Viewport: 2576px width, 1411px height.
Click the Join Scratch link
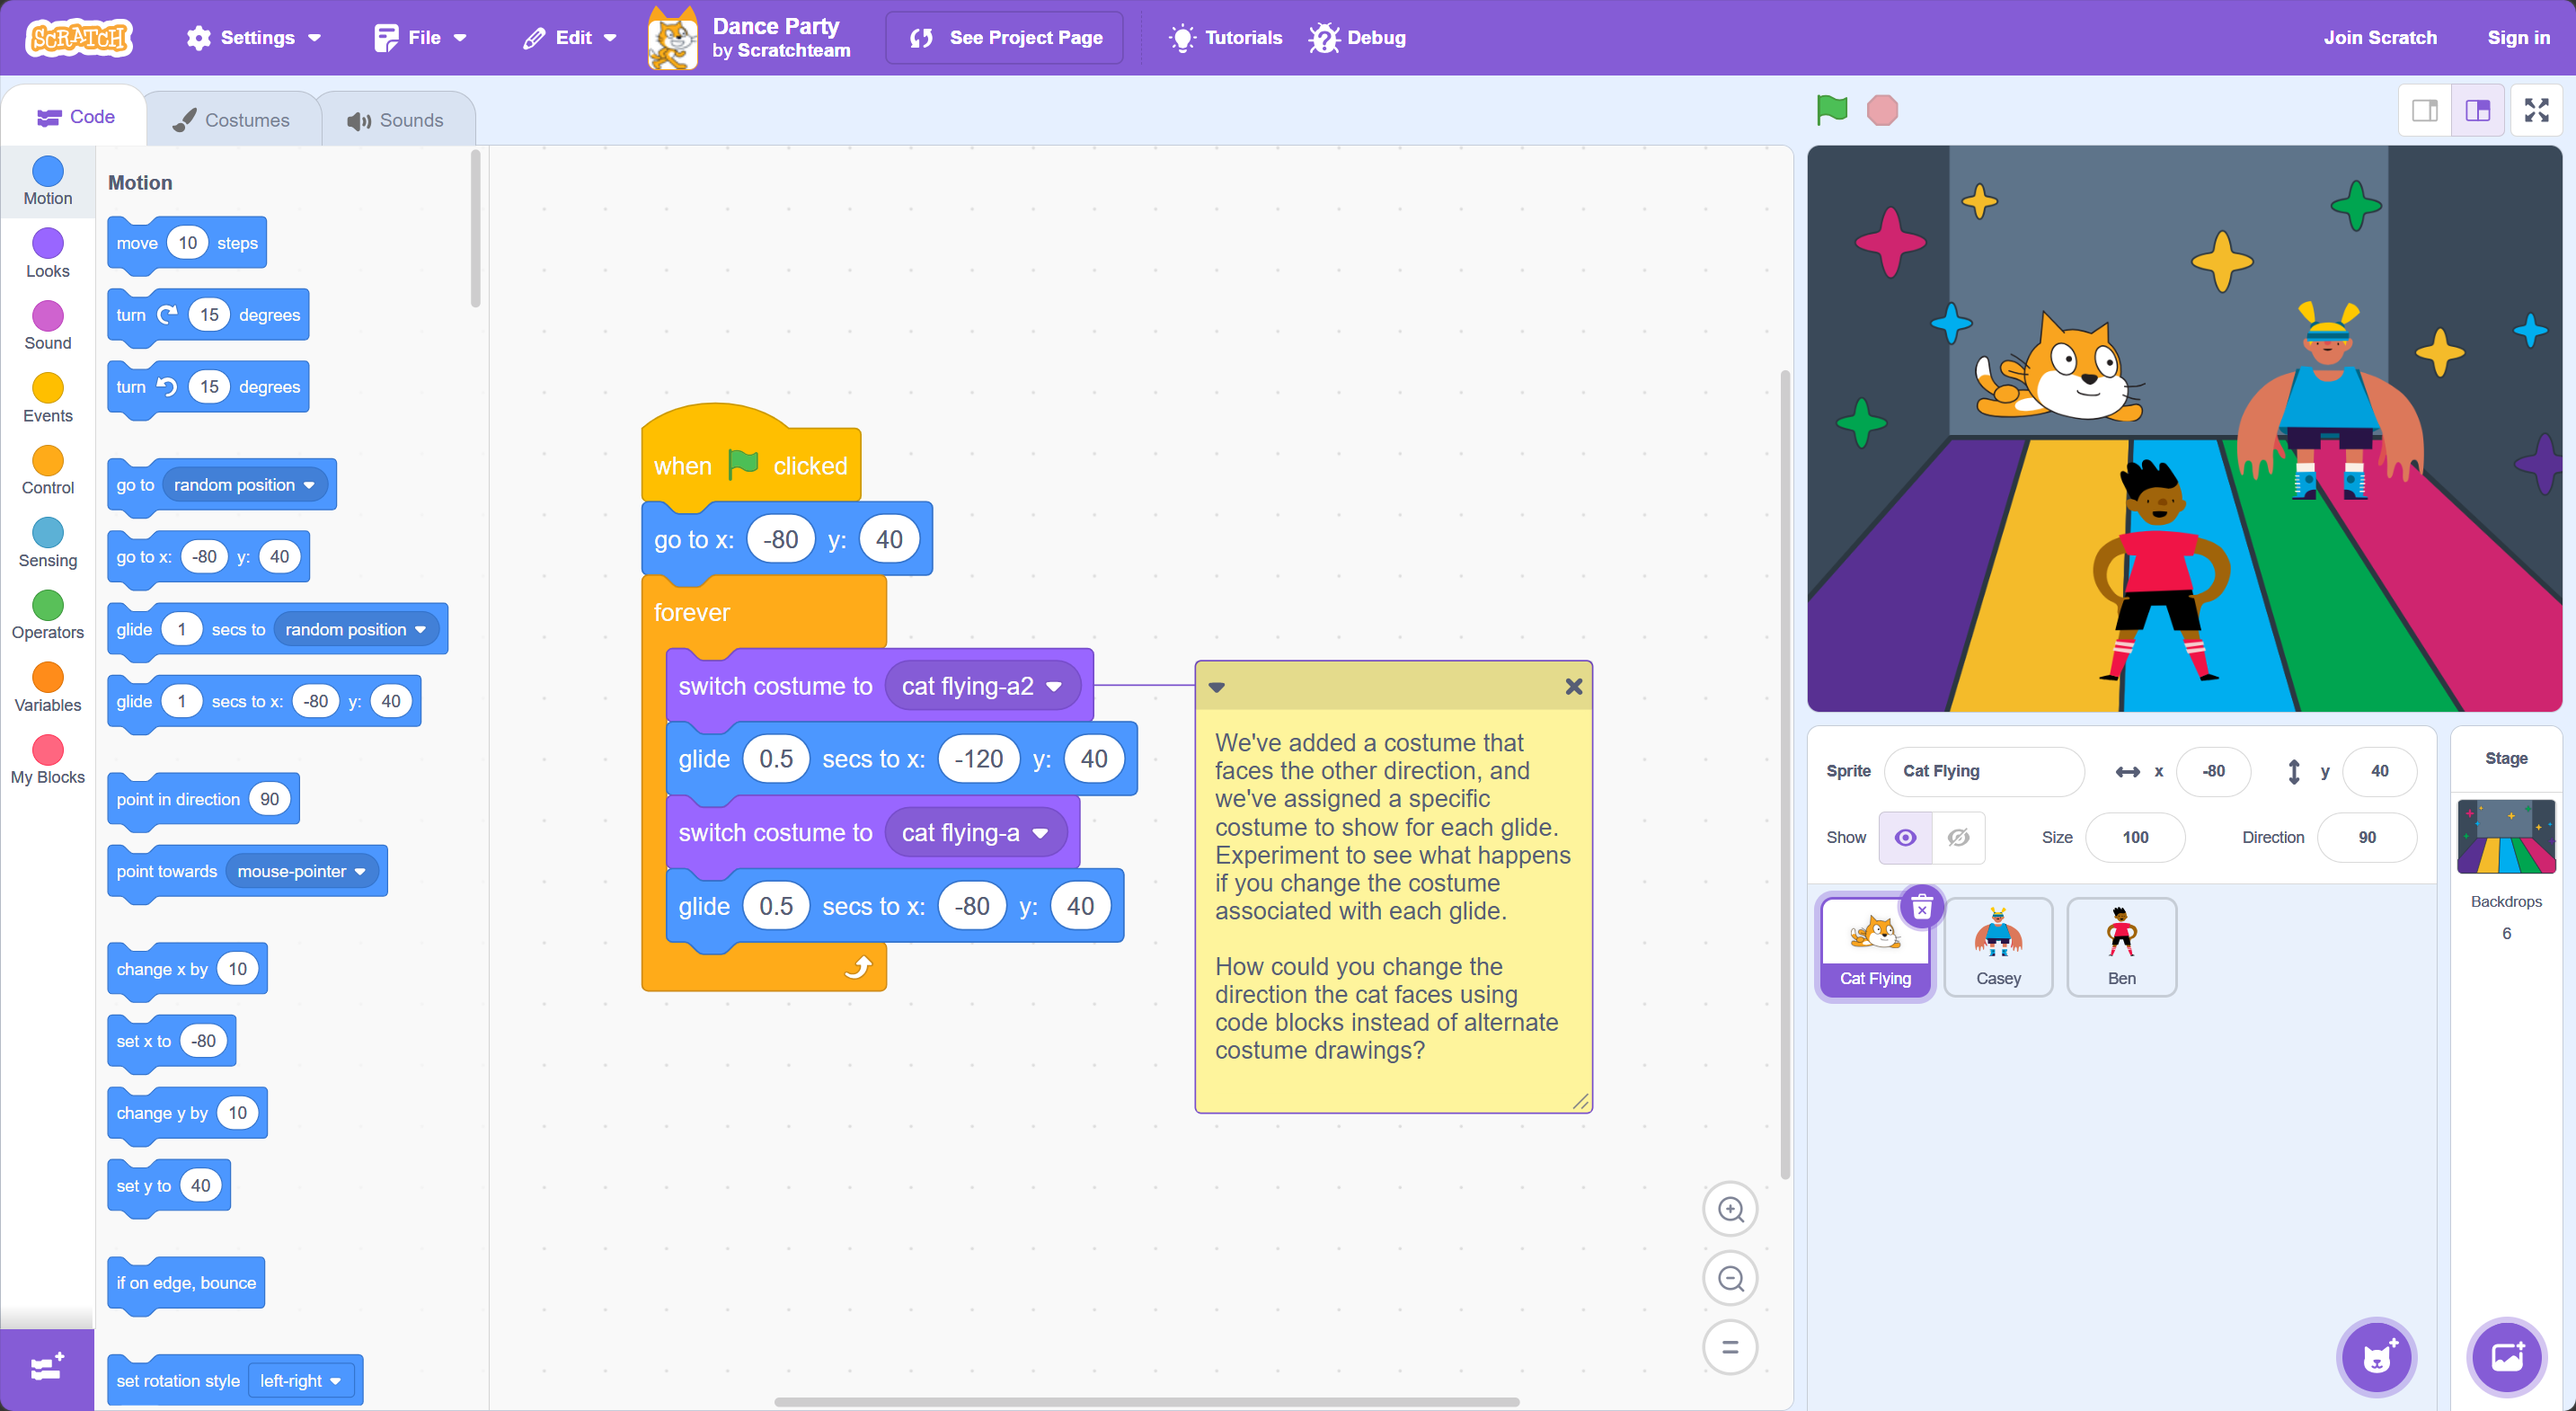click(x=2380, y=38)
